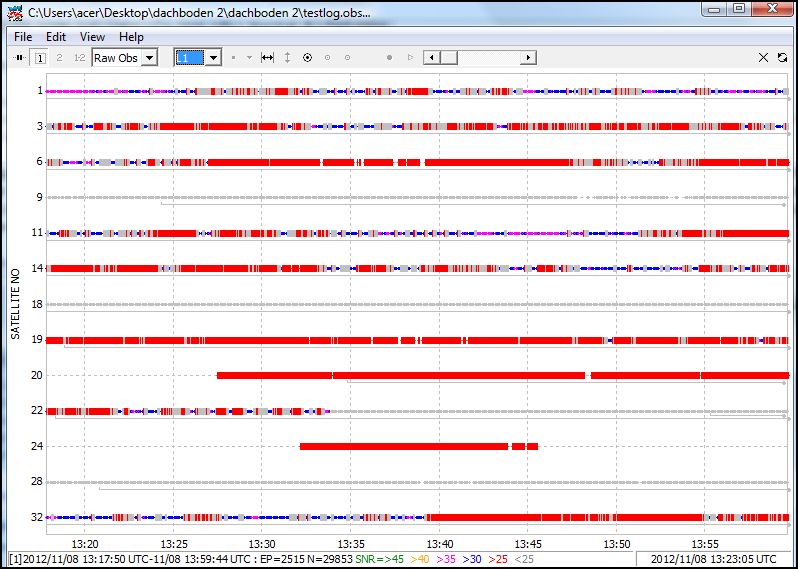Click the fit horizontal range icon
The height and width of the screenshot is (569, 798).
pyautogui.click(x=267, y=58)
